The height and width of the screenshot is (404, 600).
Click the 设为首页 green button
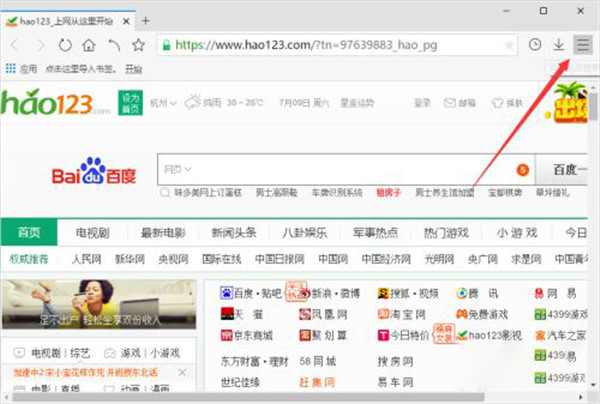130,103
